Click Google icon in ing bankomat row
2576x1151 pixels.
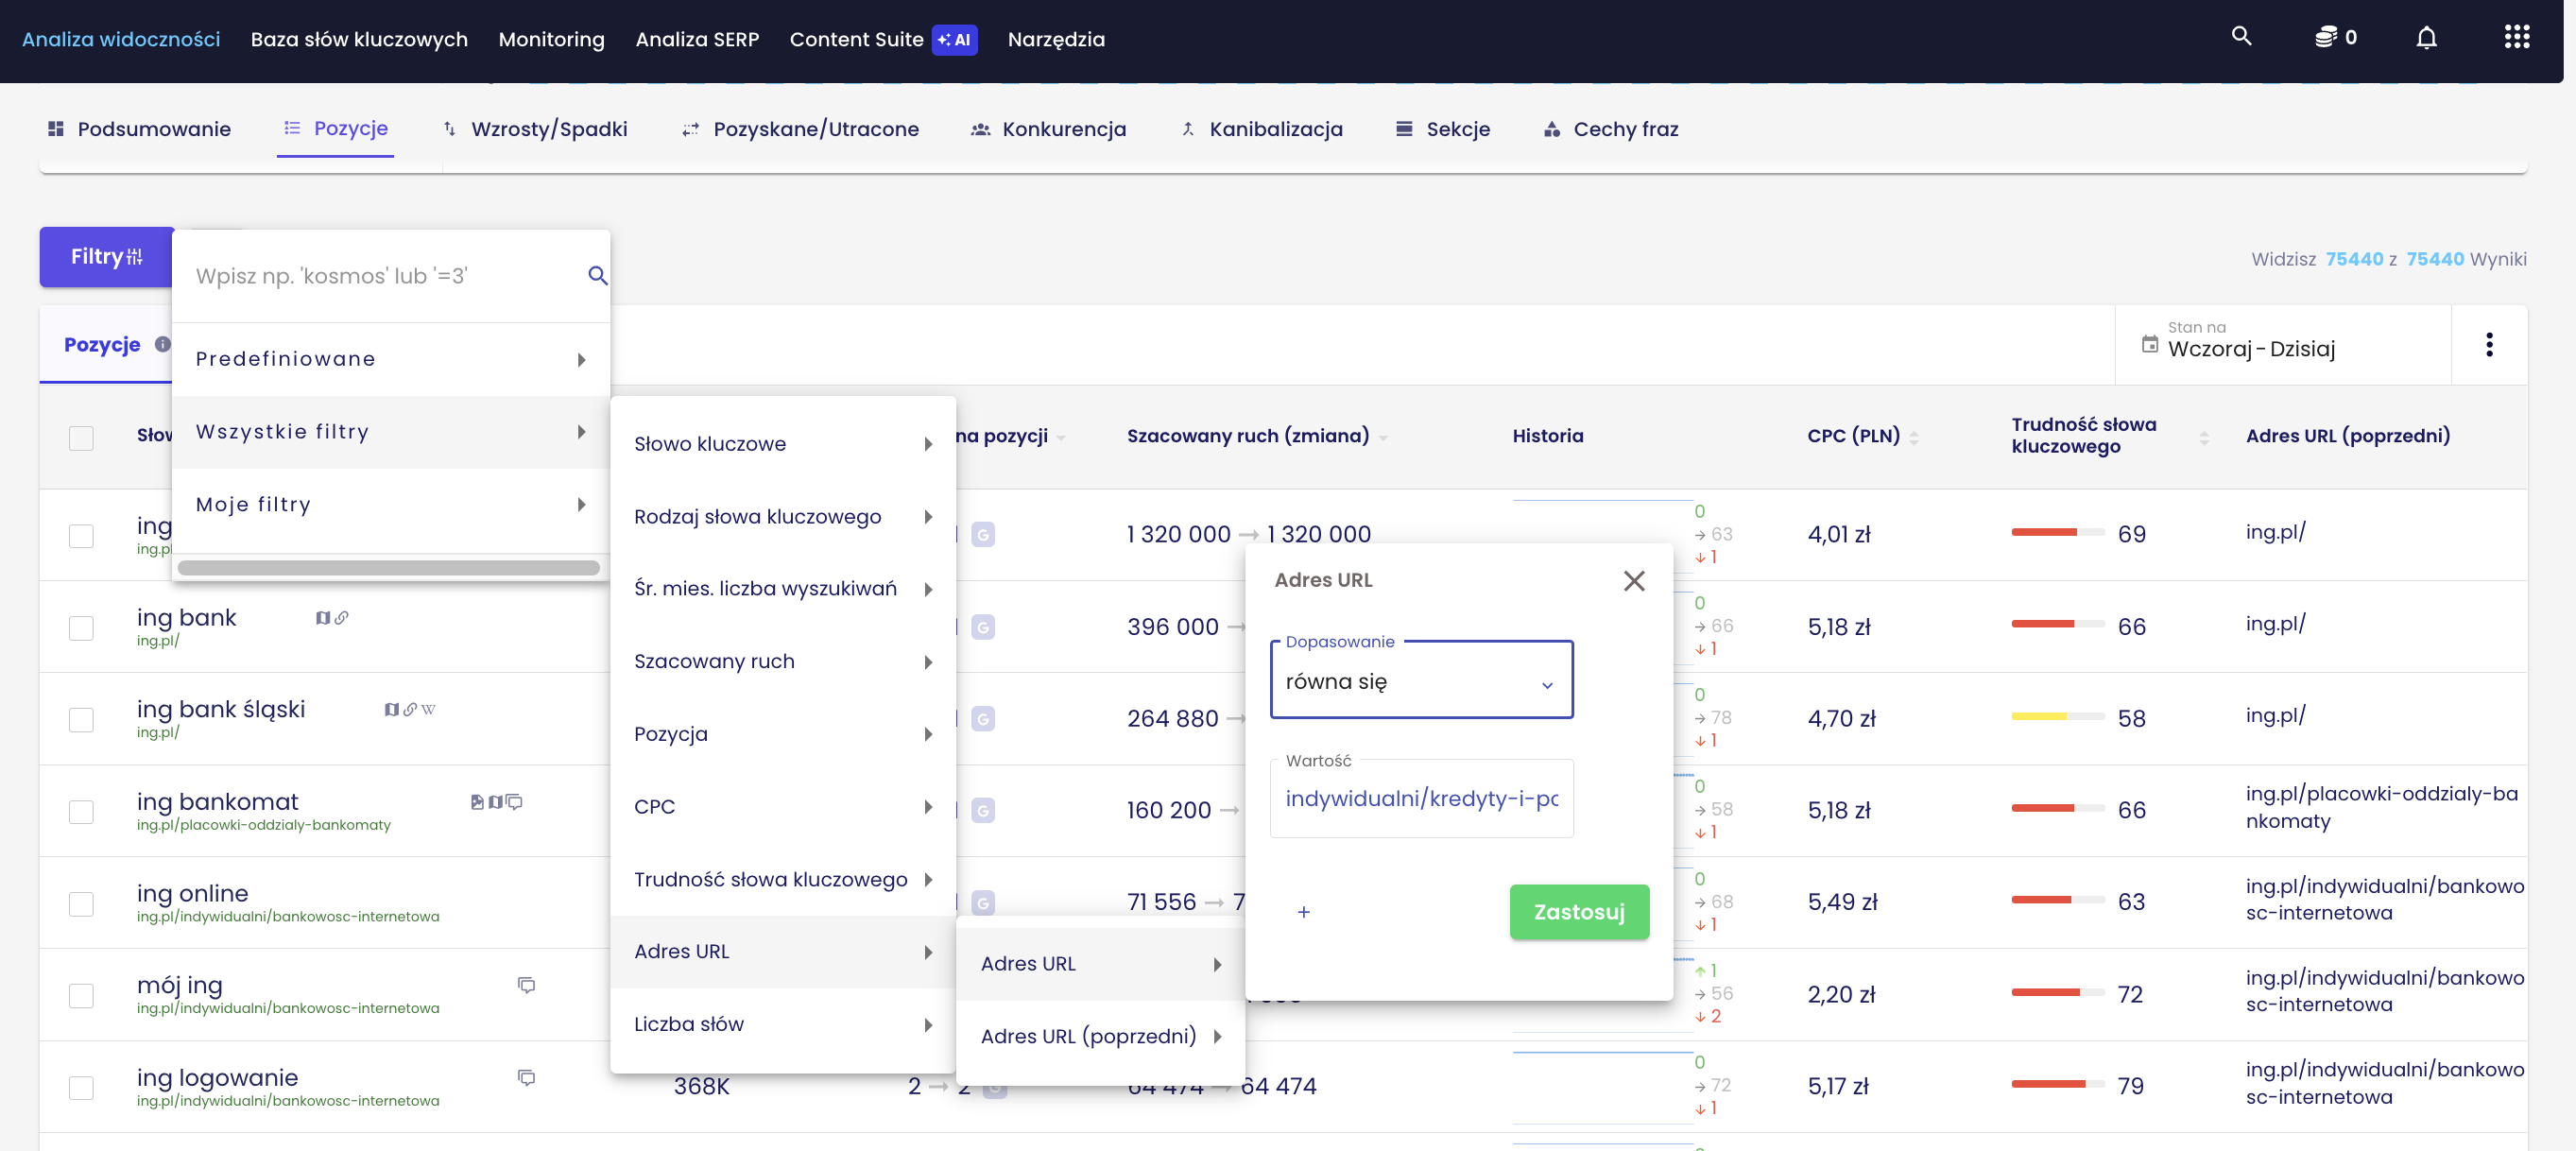983,810
